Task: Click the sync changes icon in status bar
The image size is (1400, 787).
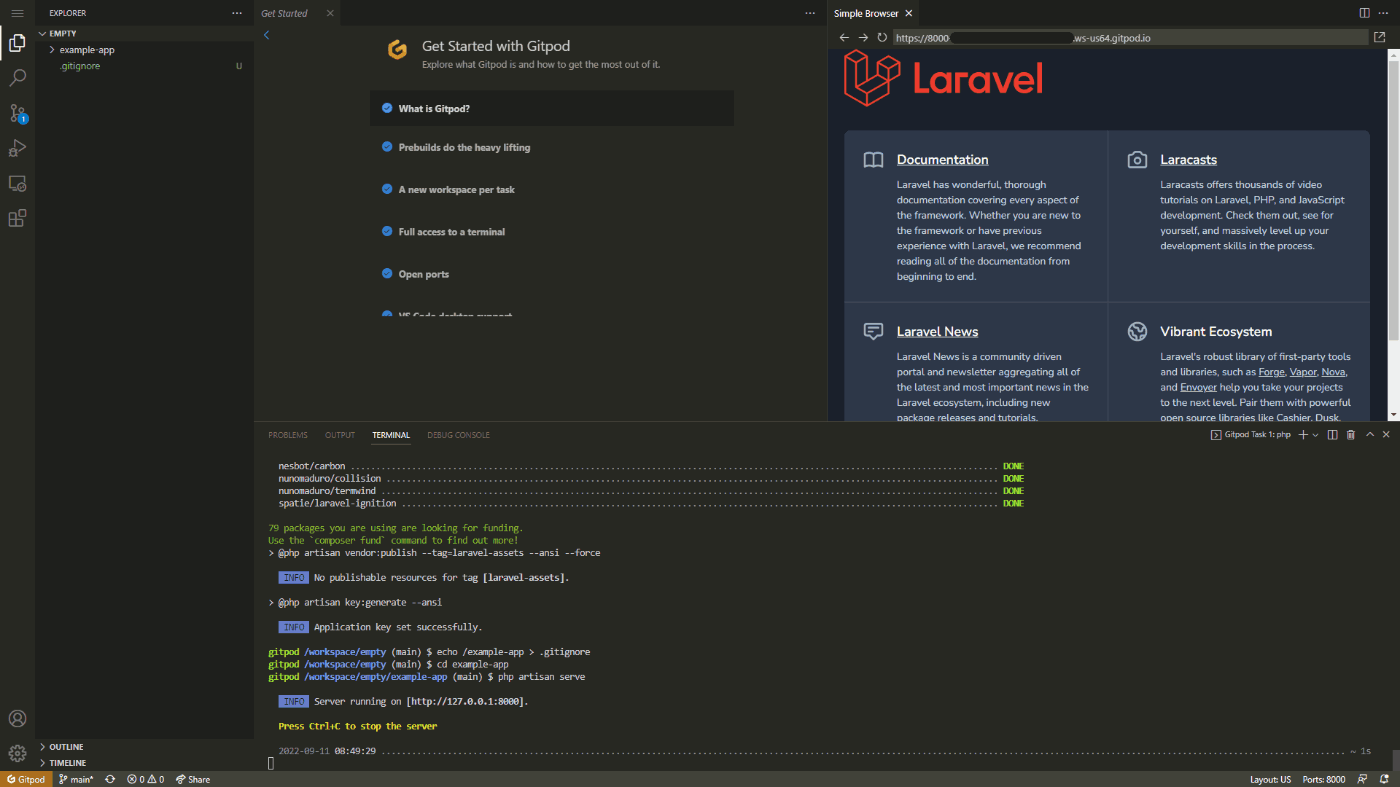Action: 110,779
